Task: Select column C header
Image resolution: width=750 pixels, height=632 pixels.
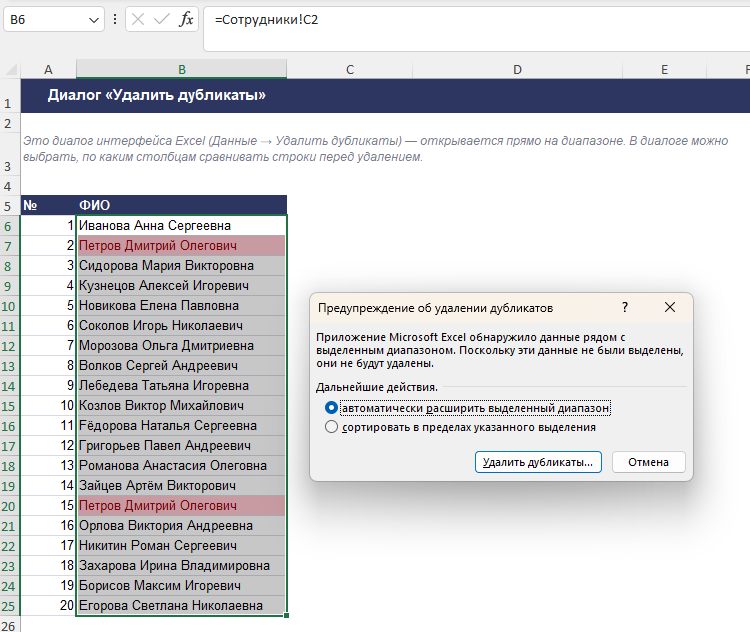Action: (350, 70)
